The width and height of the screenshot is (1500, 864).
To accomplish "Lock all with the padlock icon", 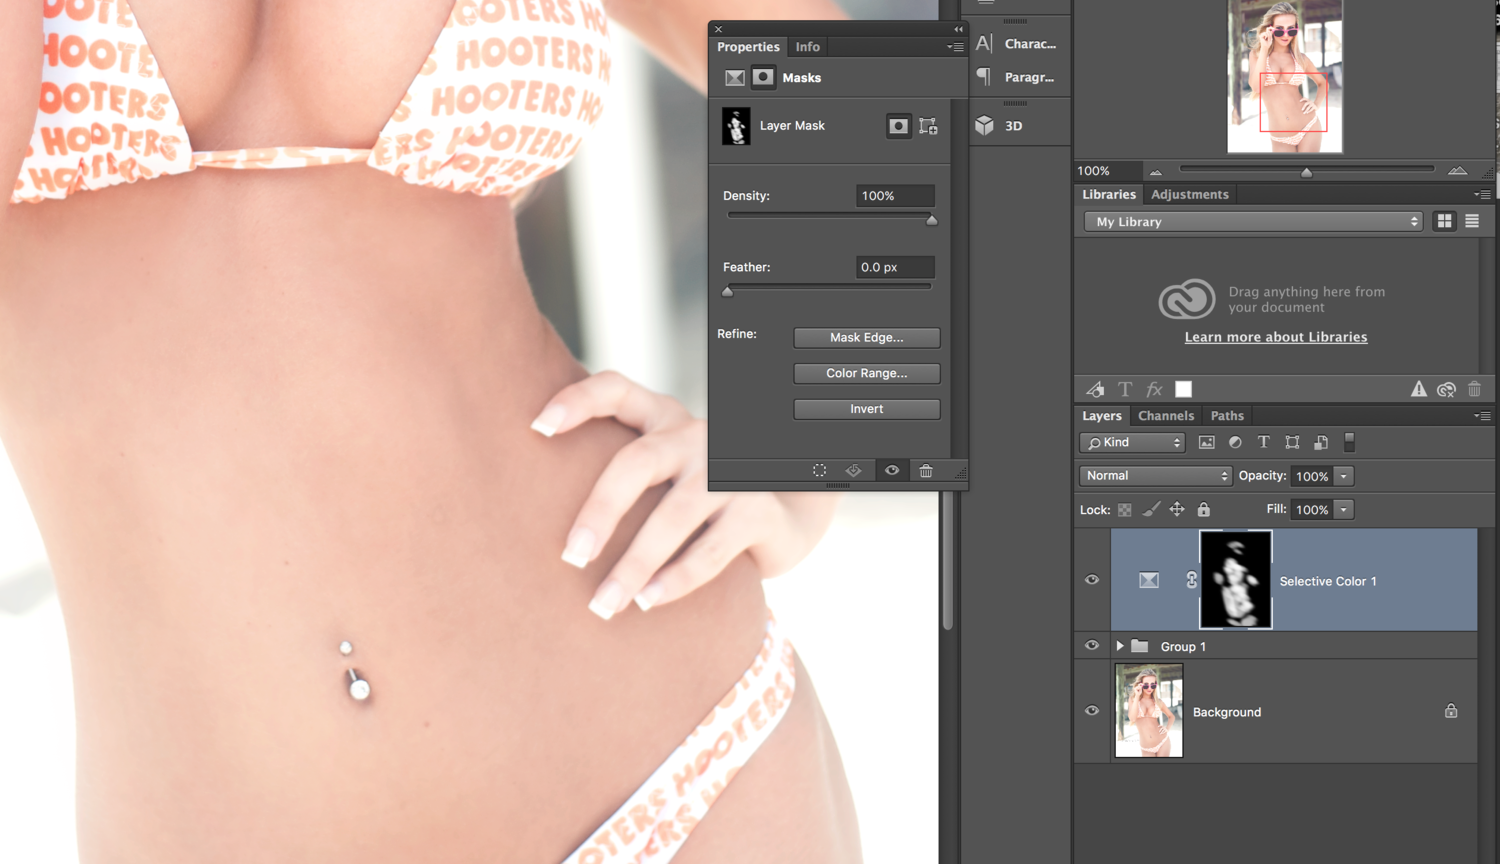I will pos(1204,510).
